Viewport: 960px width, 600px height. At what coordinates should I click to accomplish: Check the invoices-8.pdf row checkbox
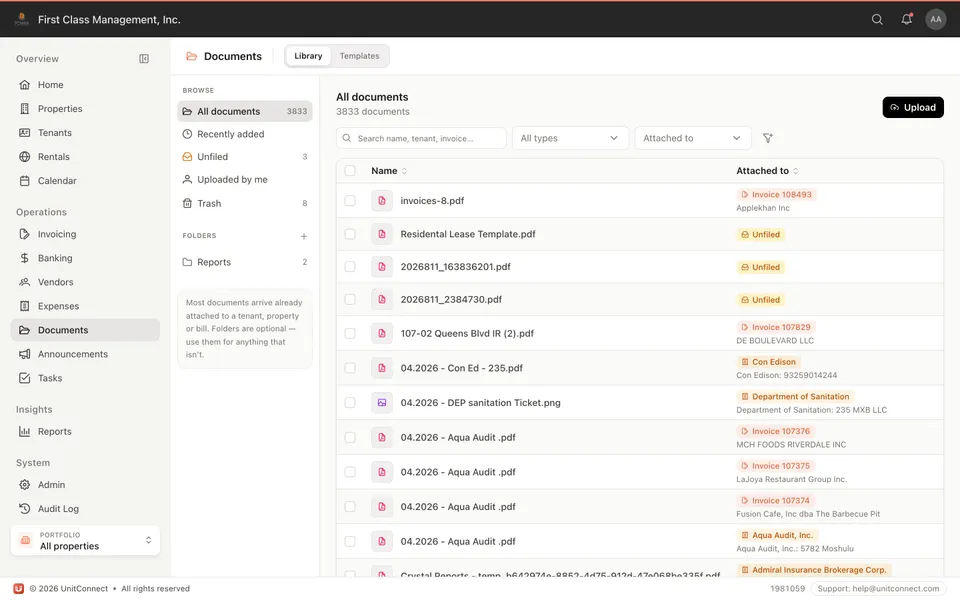(350, 201)
